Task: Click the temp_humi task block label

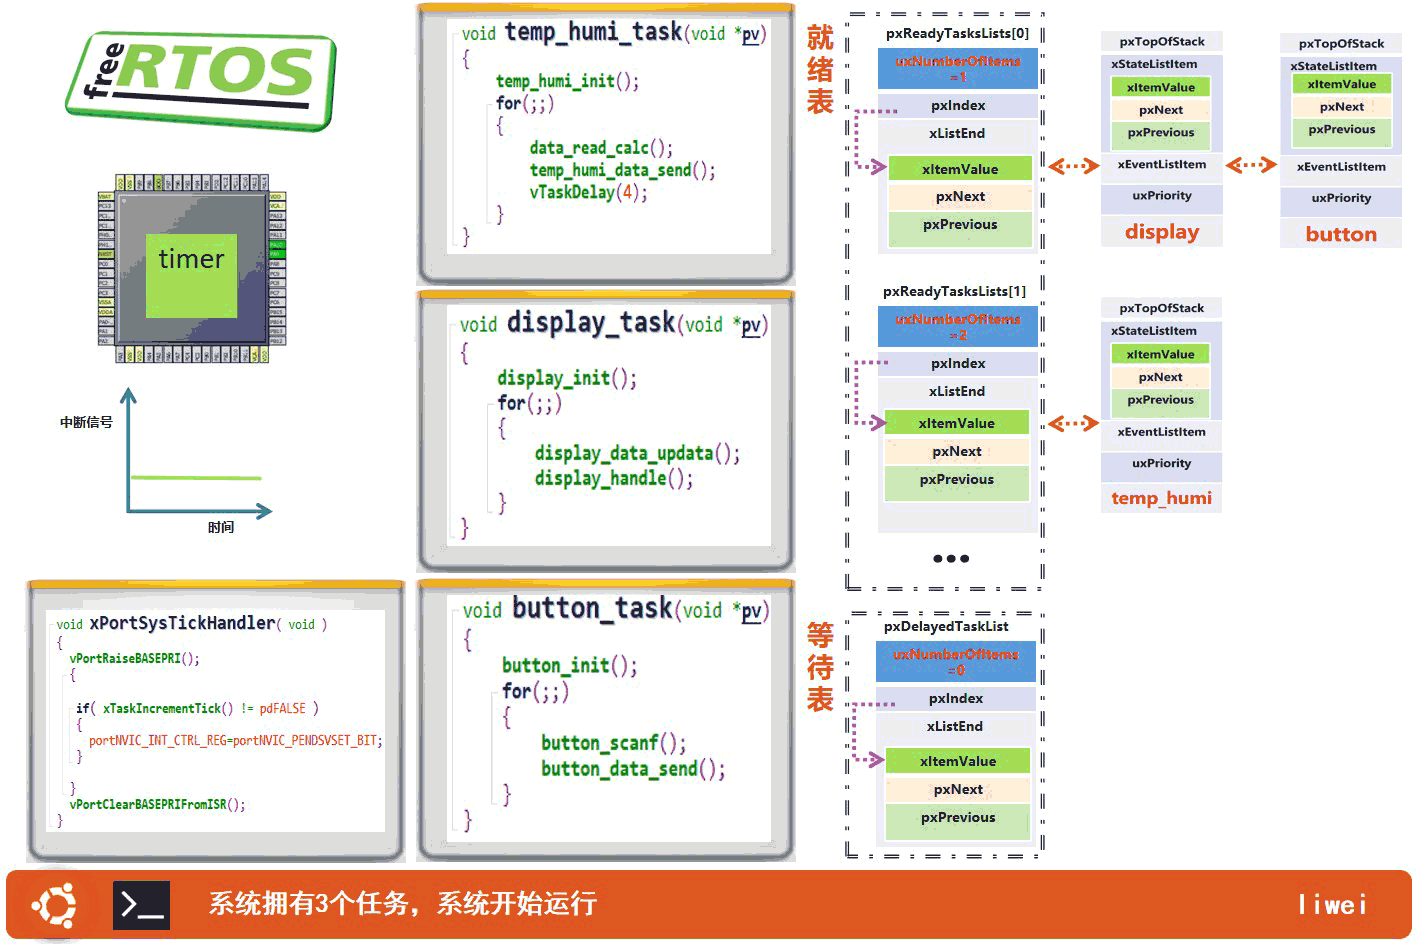Action: (x=1162, y=498)
